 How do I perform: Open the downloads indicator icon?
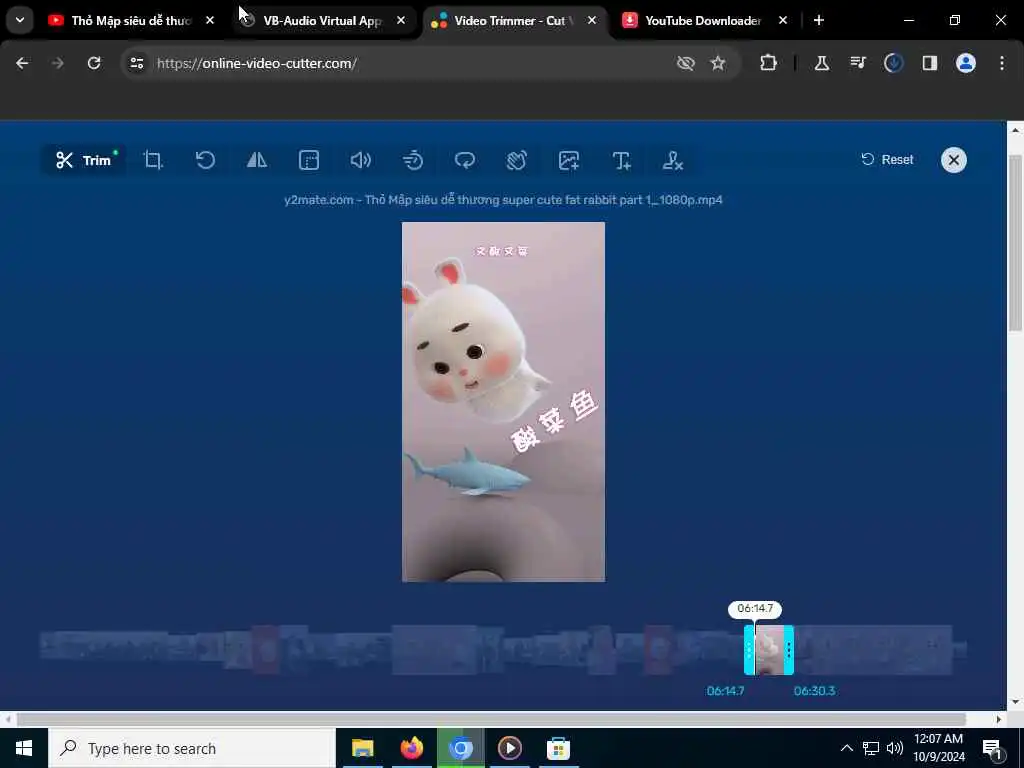pyautogui.click(x=893, y=63)
